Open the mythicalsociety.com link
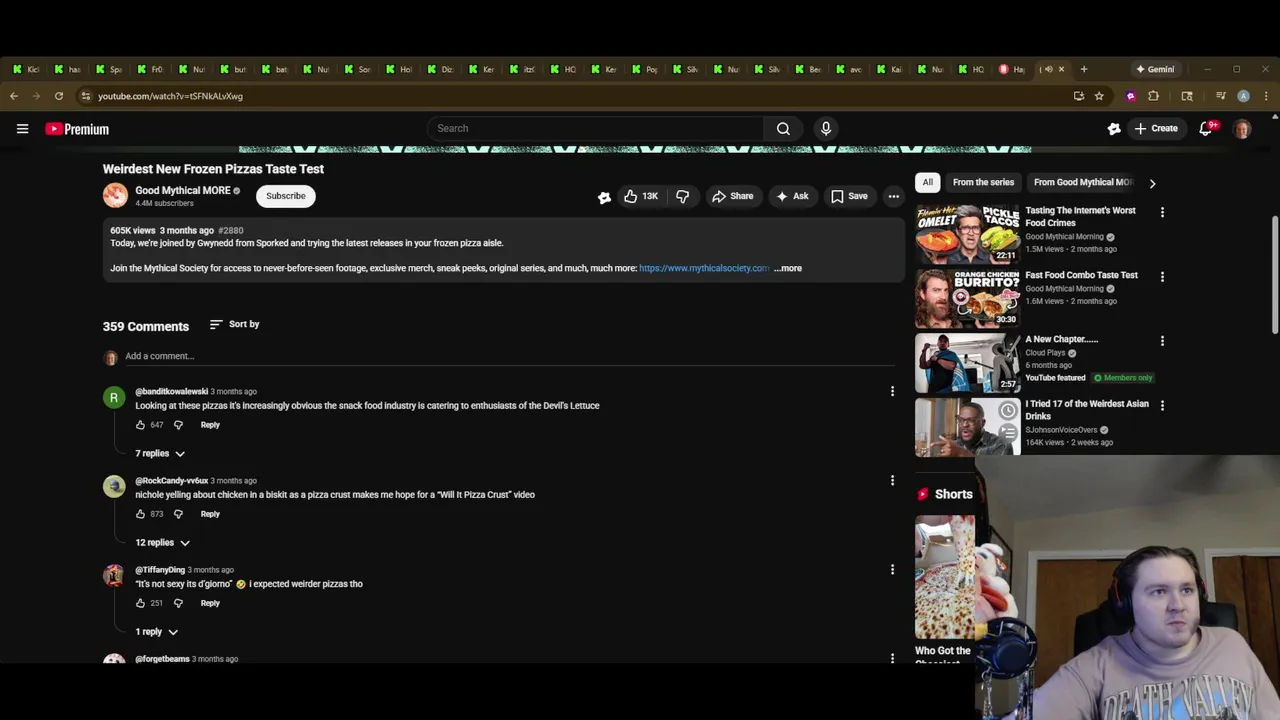 coord(704,268)
